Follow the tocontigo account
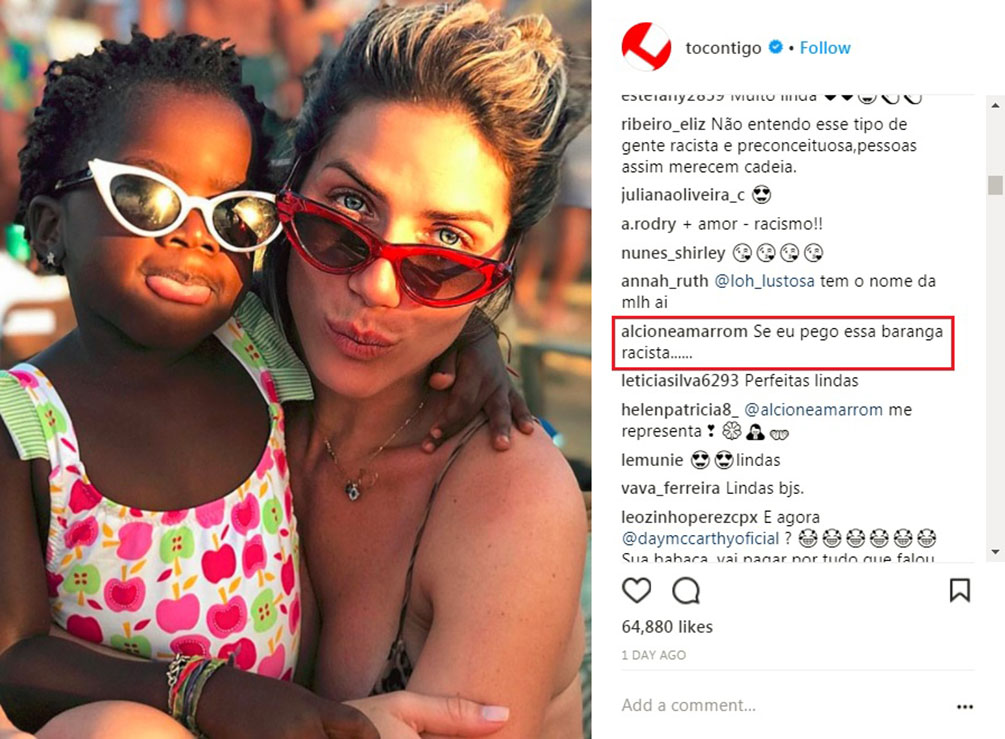 (825, 47)
